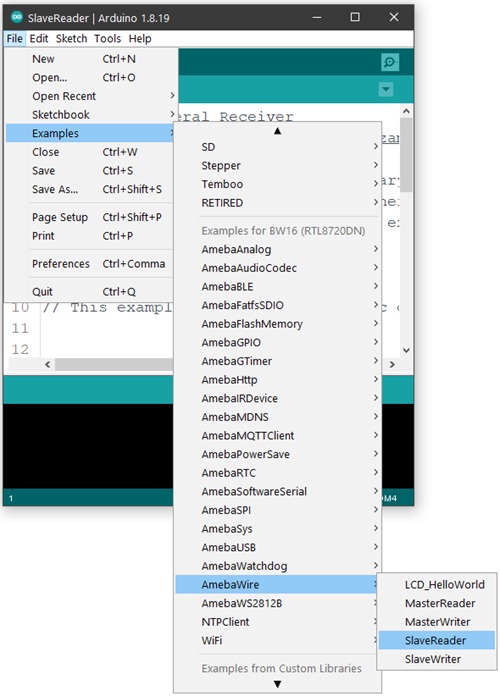Open the SlaveReader example
This screenshot has width=500, height=696.
coord(437,641)
